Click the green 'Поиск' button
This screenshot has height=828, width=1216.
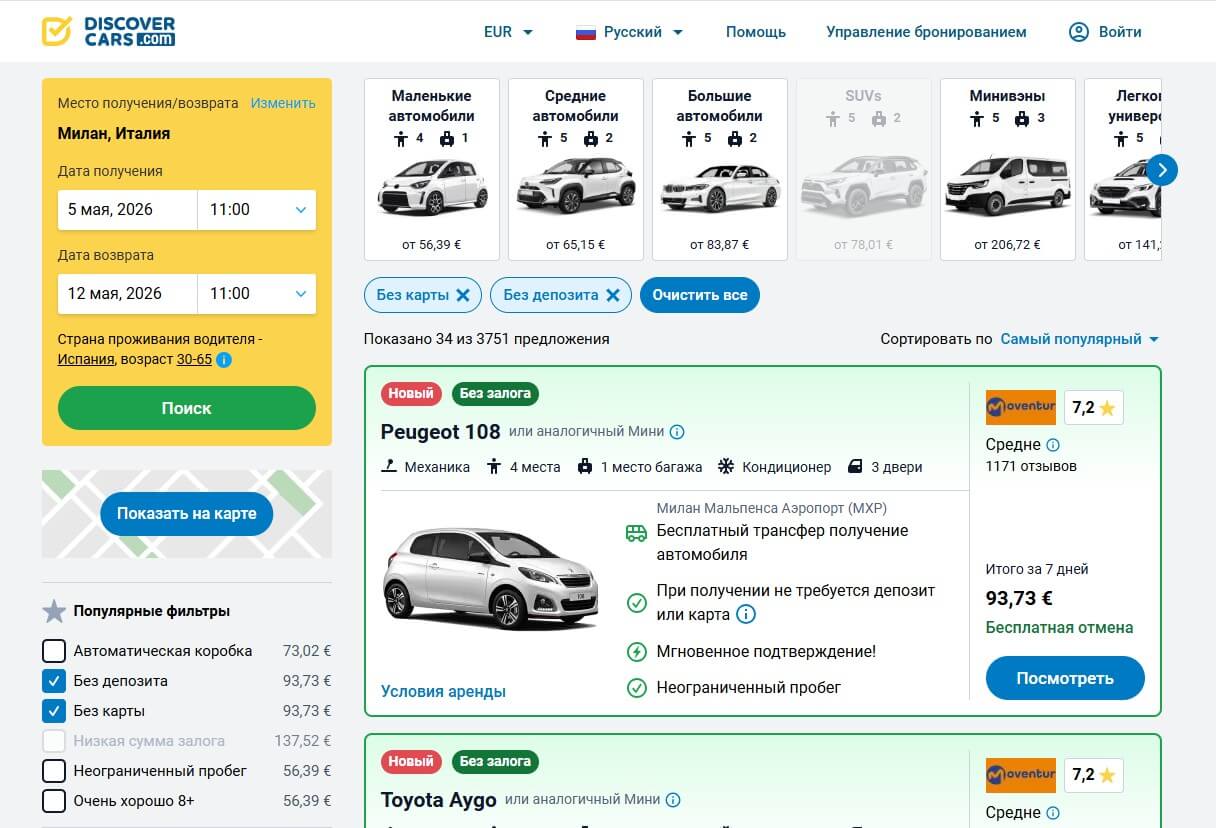point(187,408)
